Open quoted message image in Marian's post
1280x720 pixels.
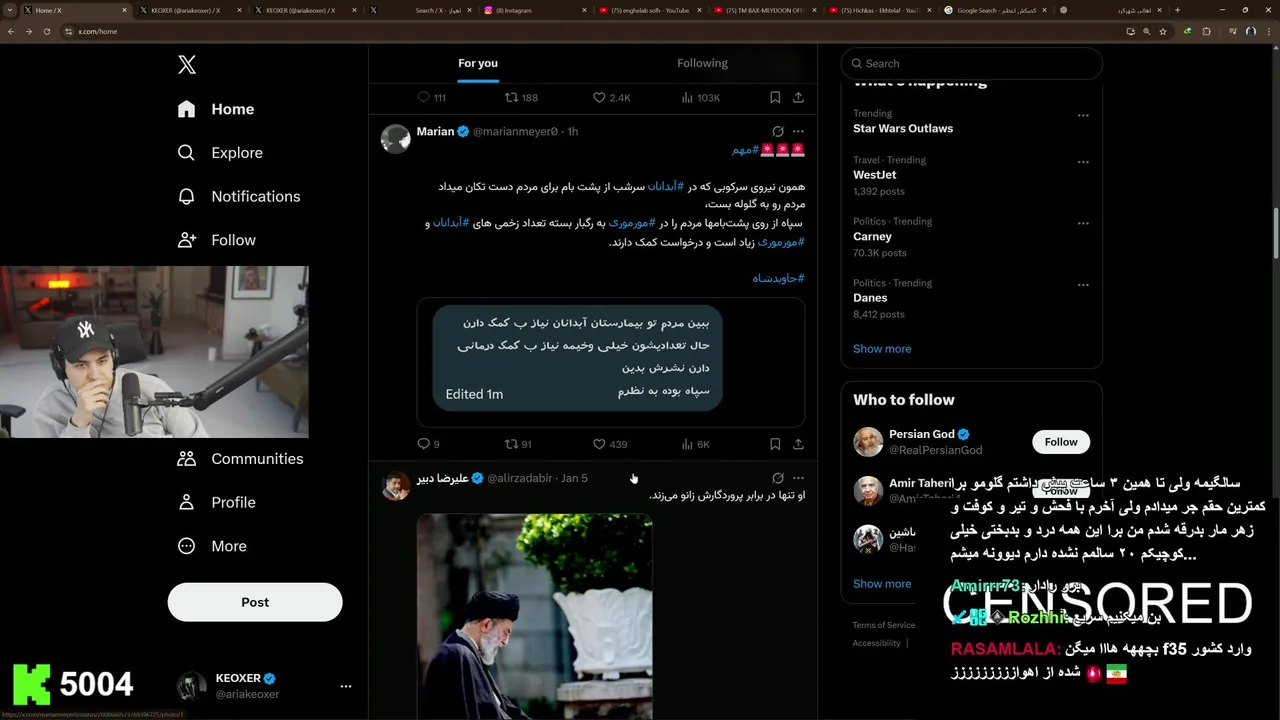[x=611, y=362]
